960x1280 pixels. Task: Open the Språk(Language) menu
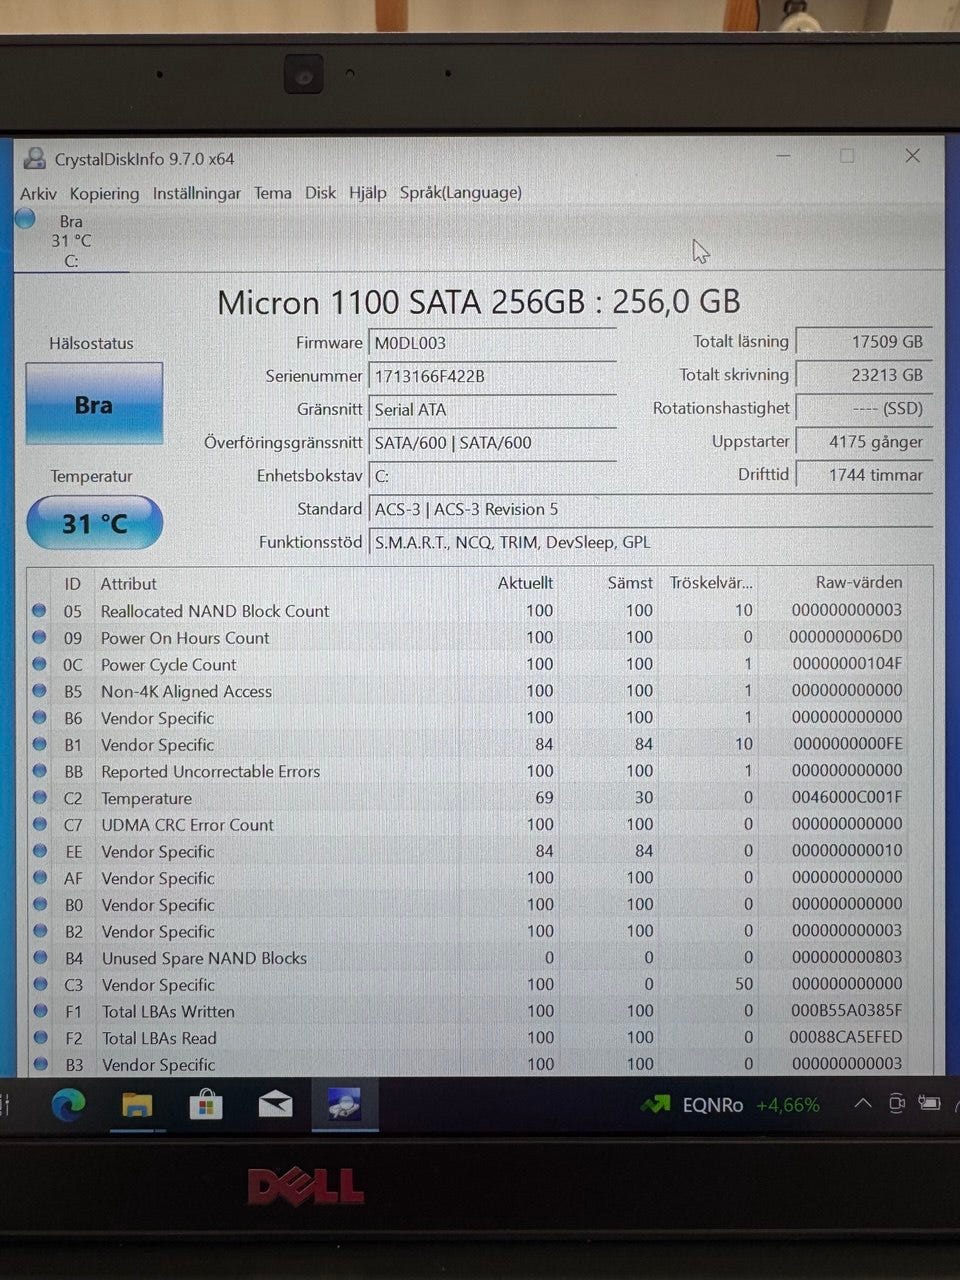click(460, 193)
